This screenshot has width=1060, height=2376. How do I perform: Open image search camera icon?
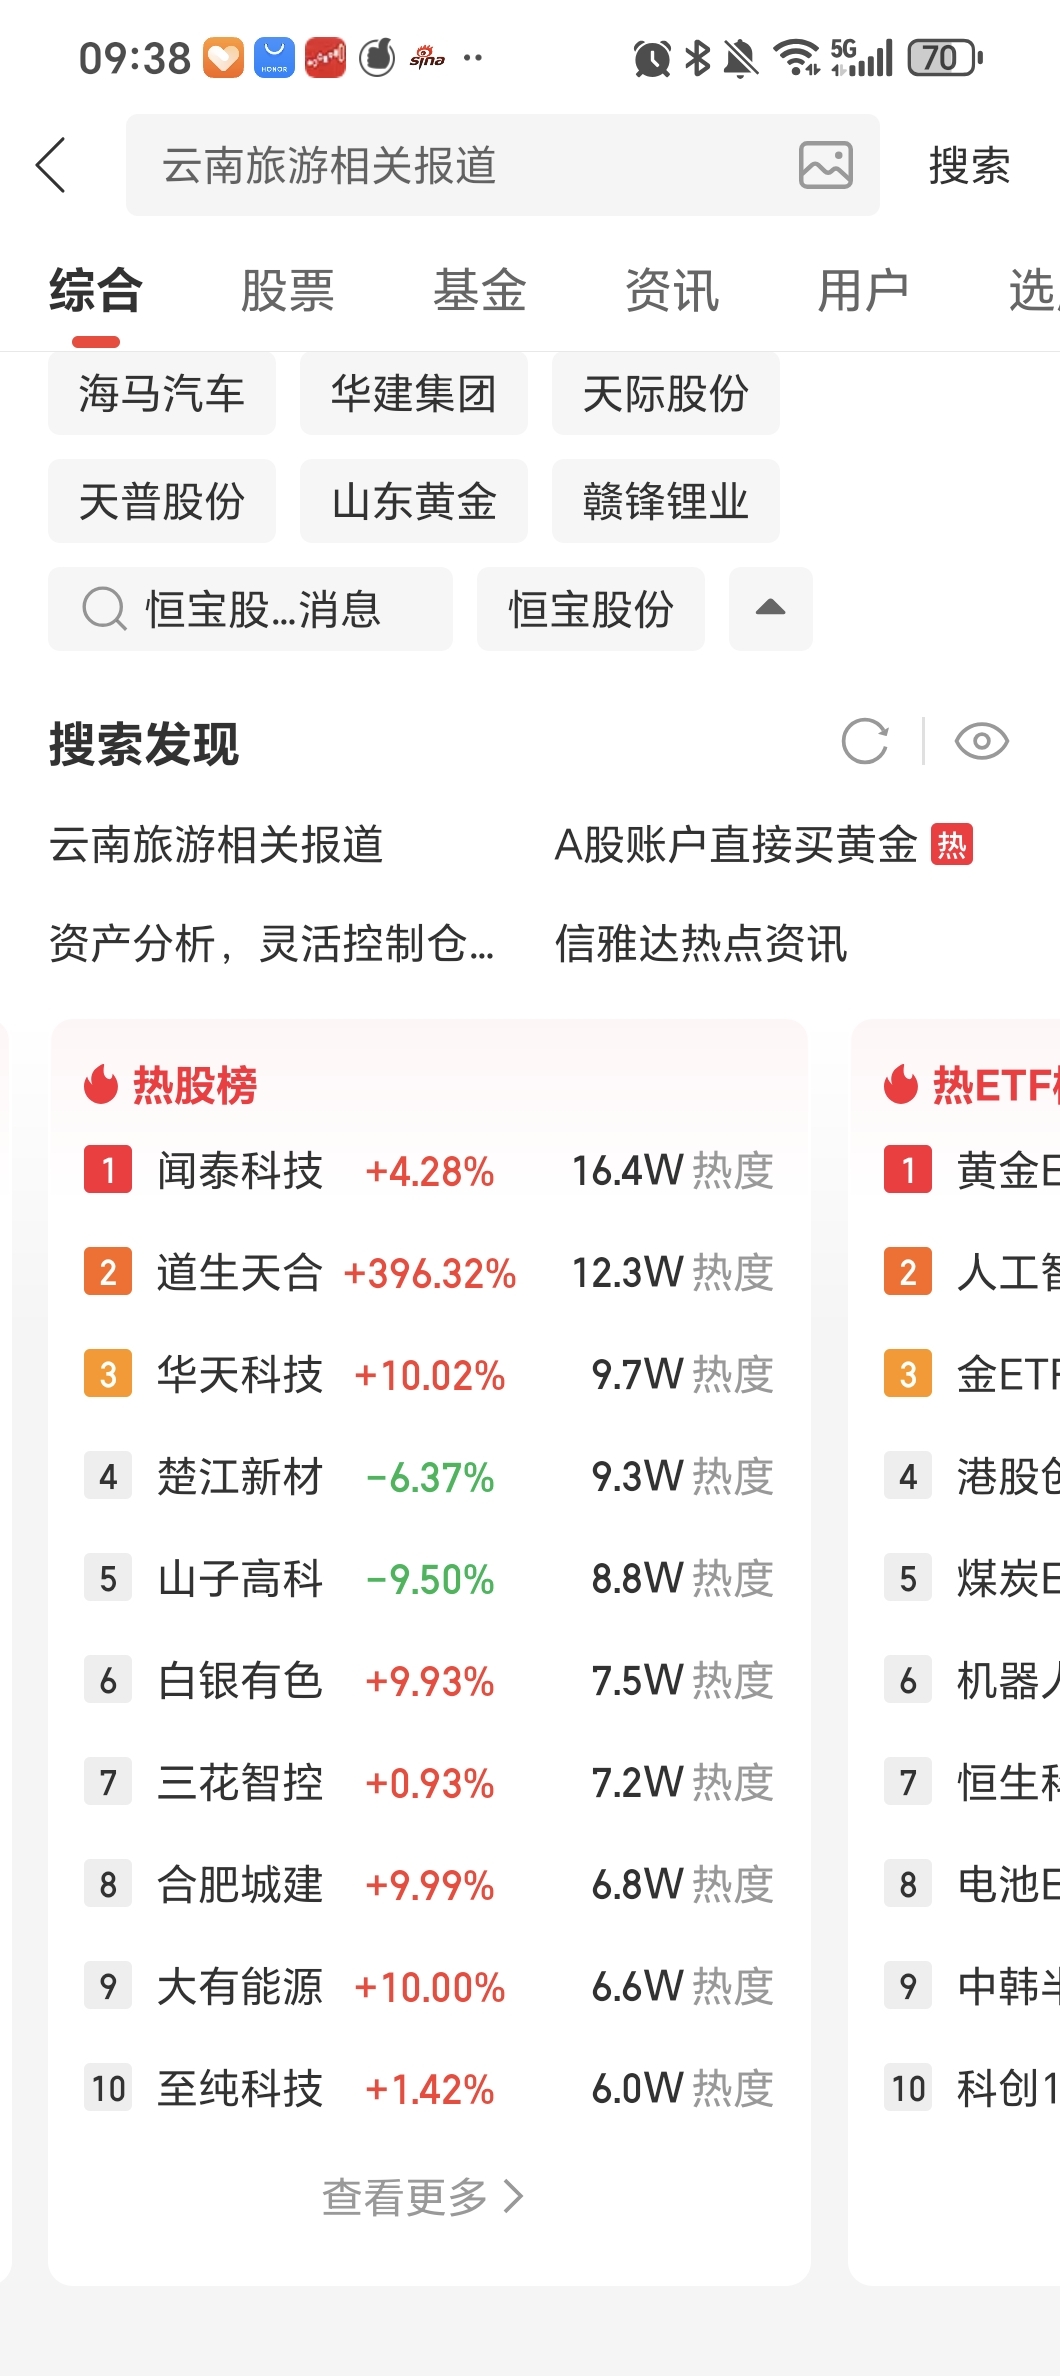tap(825, 165)
